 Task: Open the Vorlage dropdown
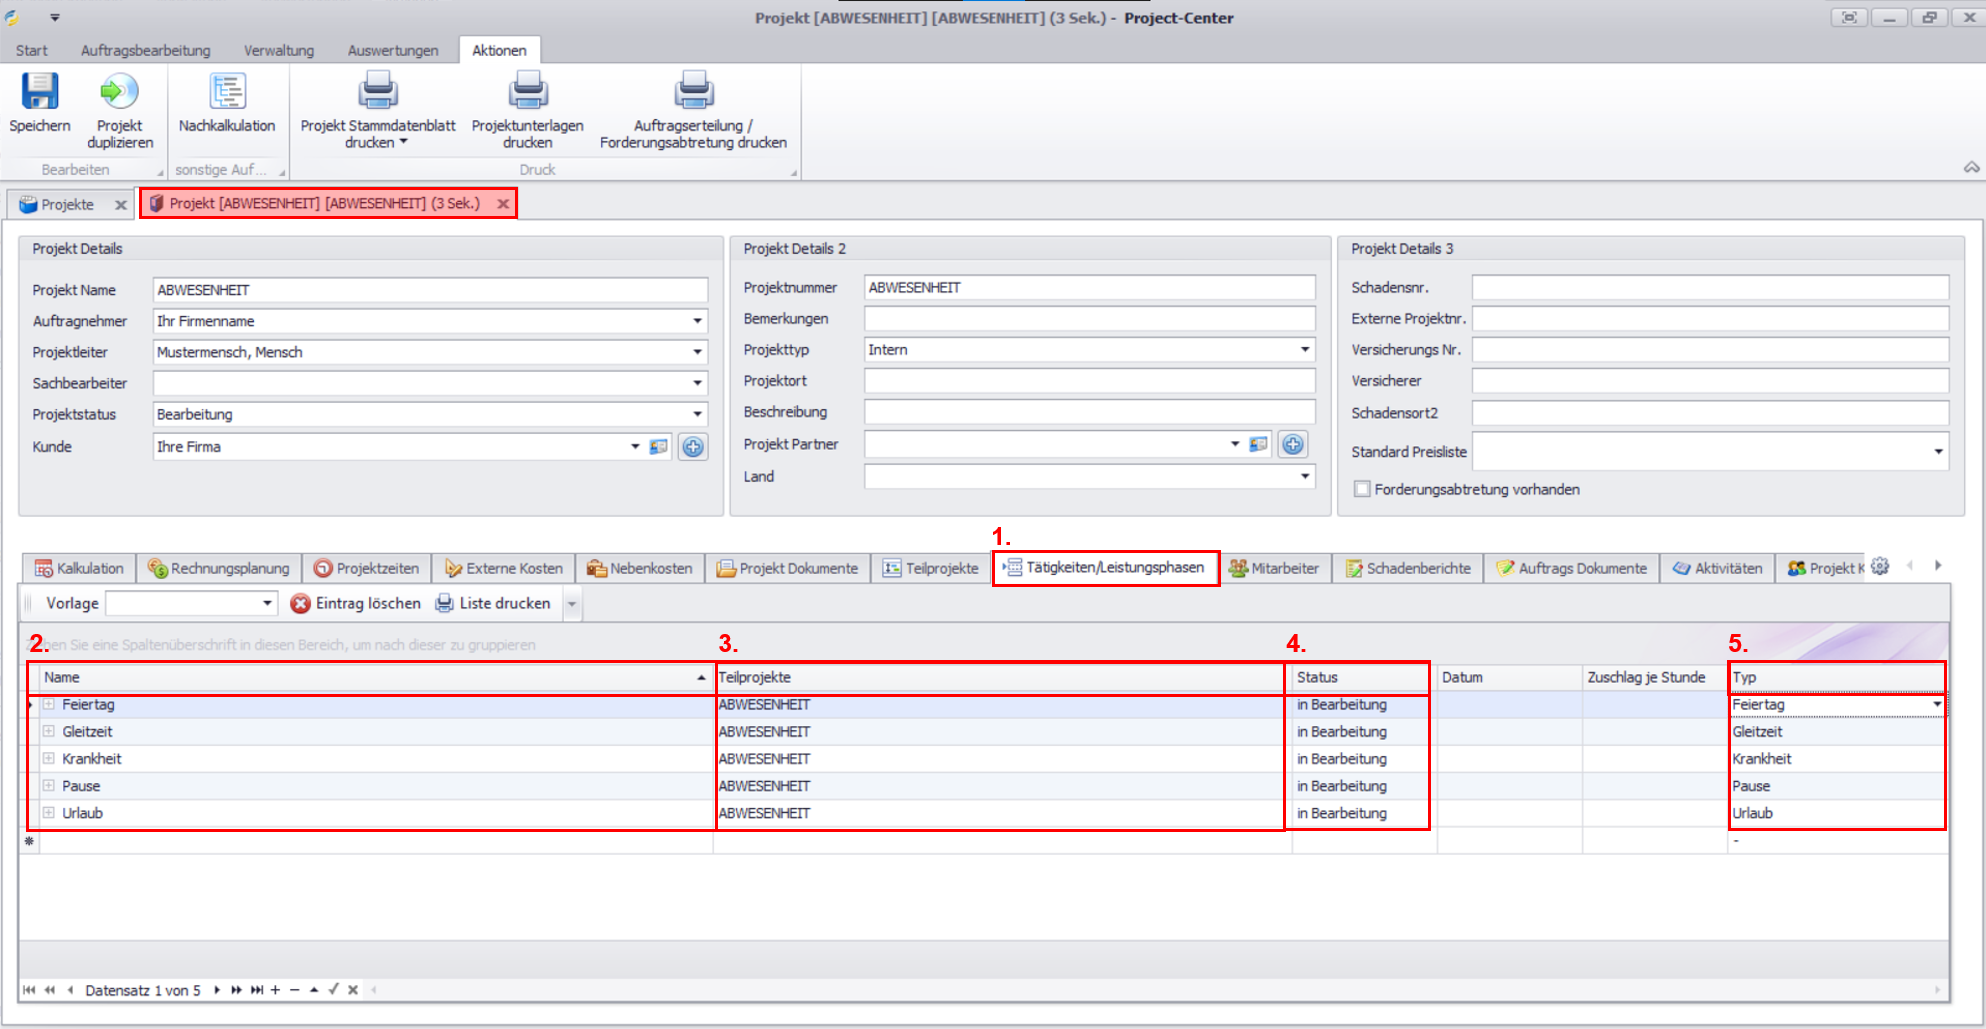267,603
